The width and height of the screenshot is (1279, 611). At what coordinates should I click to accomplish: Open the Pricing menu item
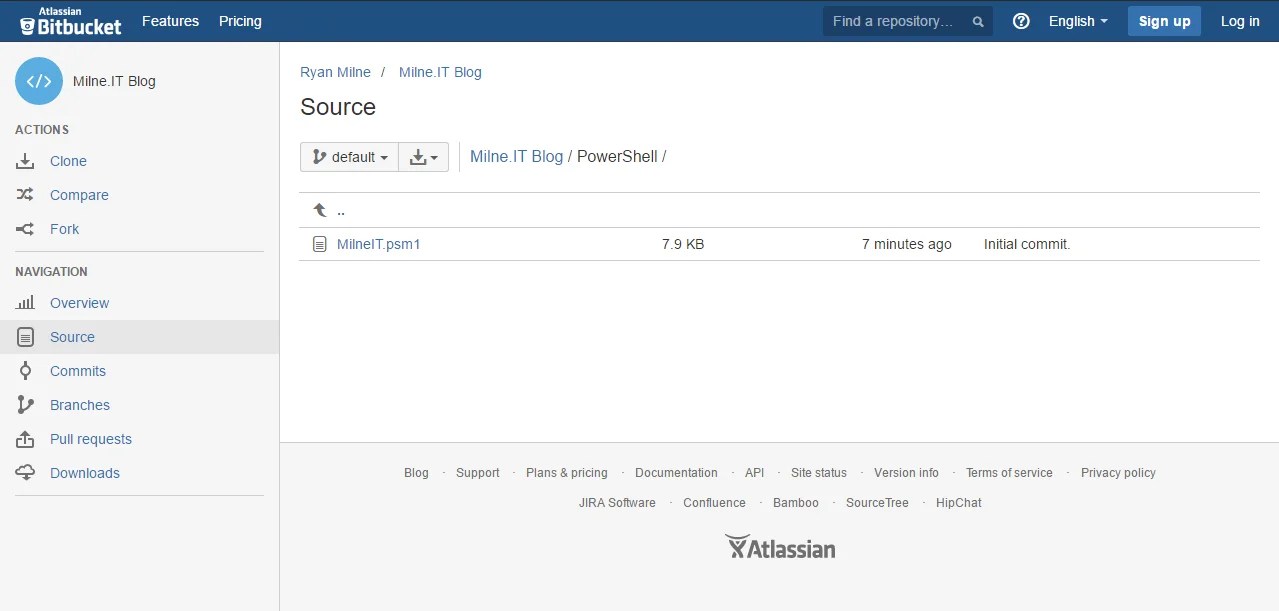pos(240,21)
